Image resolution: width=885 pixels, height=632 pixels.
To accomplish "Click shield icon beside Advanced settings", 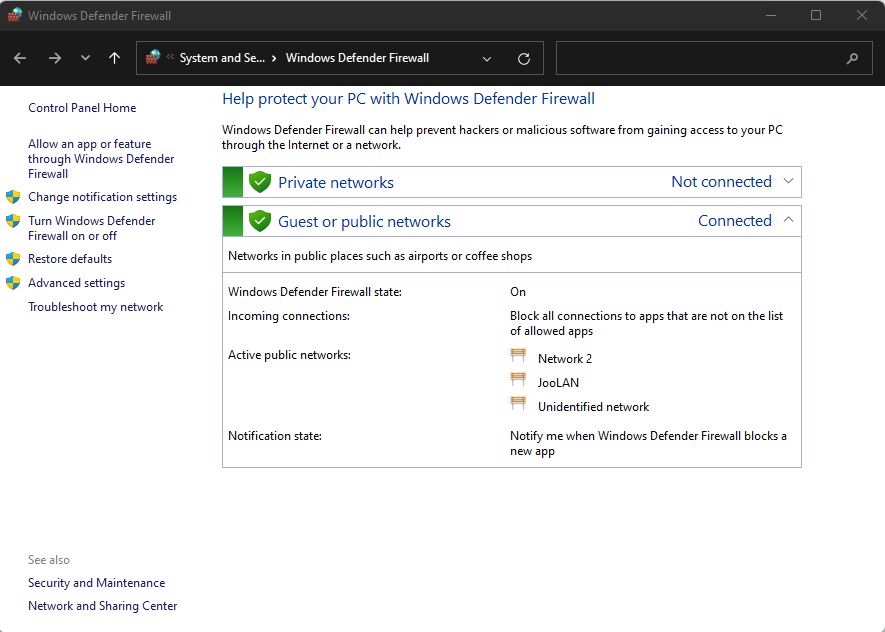I will point(13,283).
